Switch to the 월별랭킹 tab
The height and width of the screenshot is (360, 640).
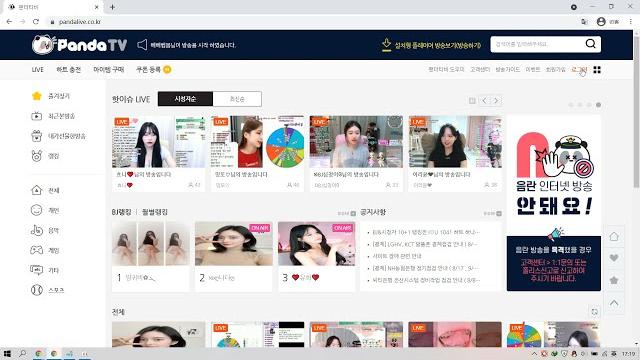click(155, 212)
